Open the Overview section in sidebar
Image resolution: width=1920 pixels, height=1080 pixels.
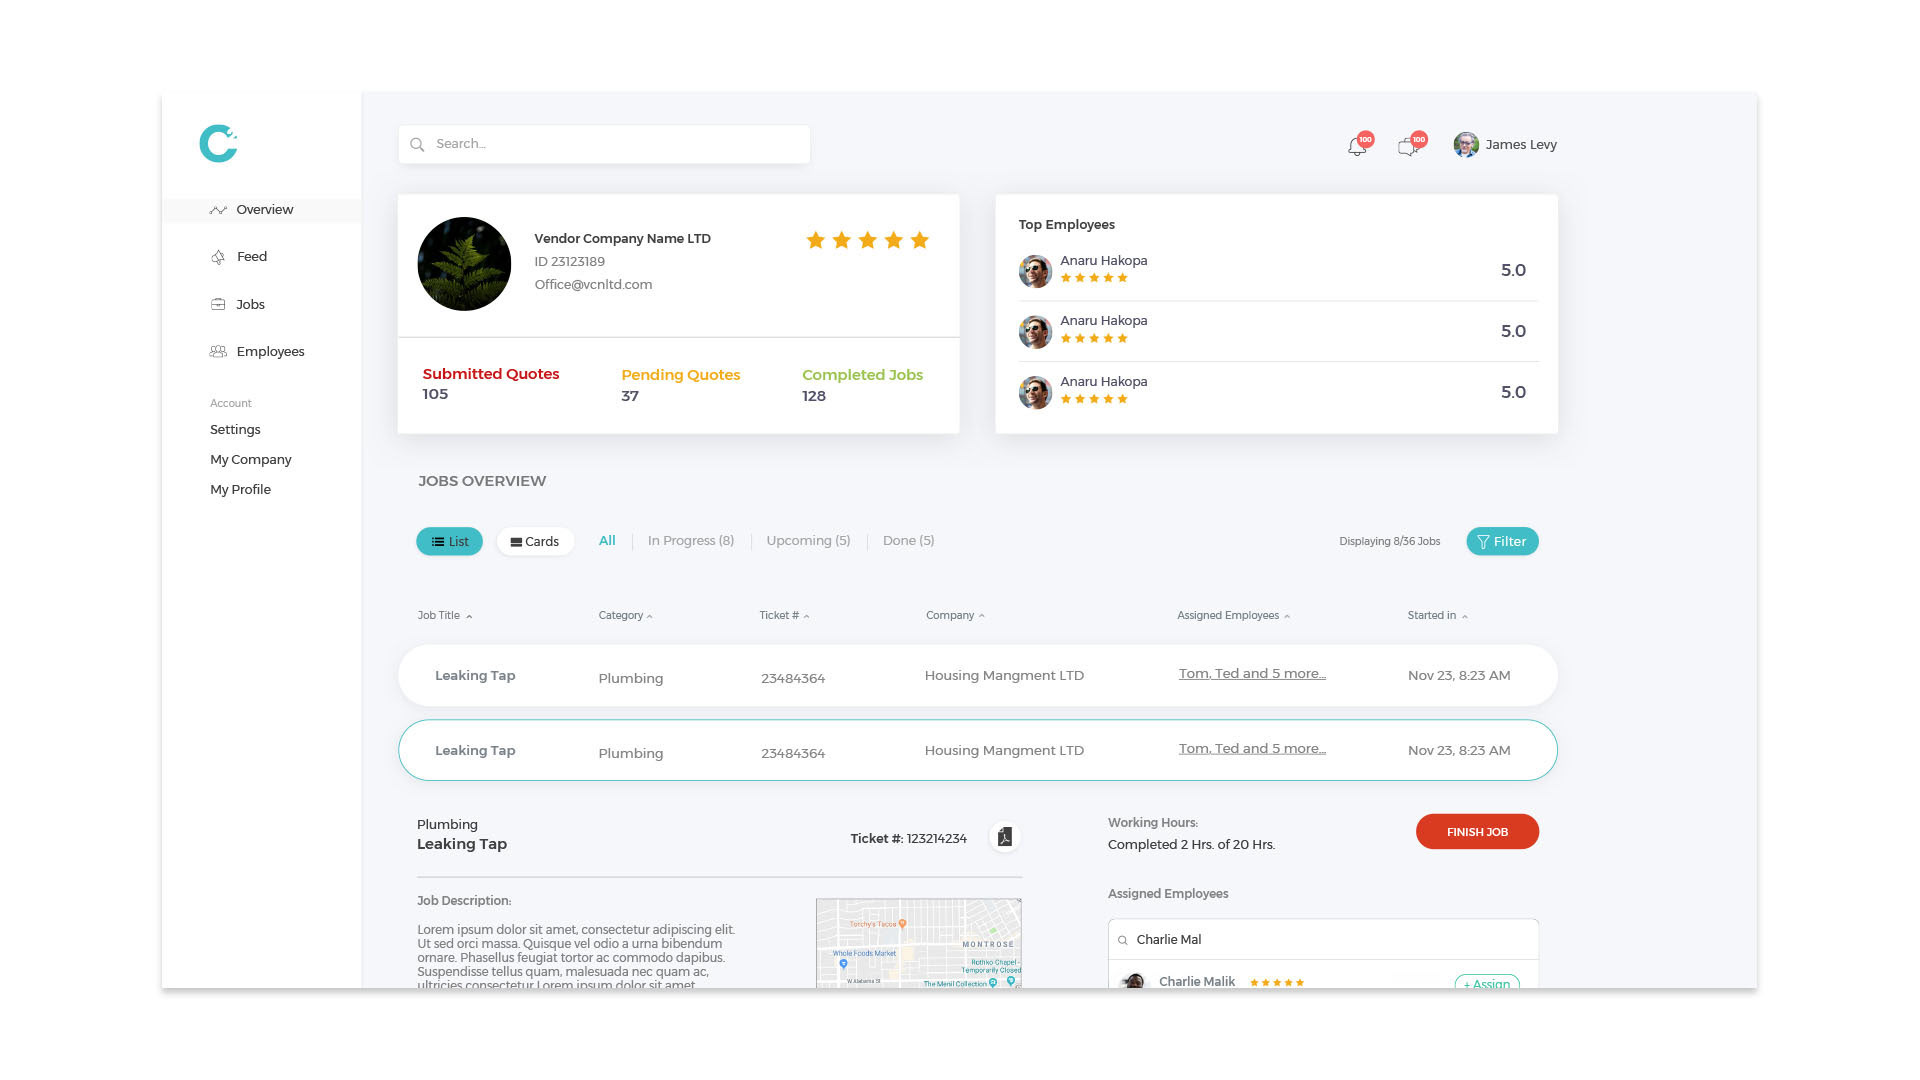point(262,210)
